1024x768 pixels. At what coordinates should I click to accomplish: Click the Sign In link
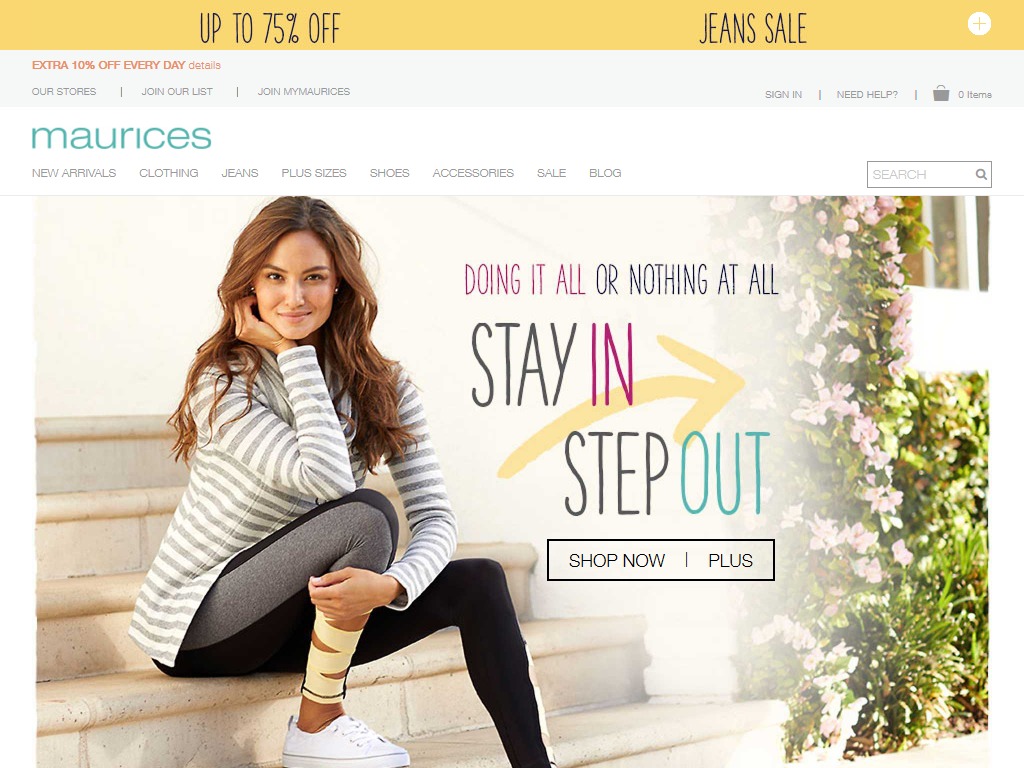[x=783, y=95]
